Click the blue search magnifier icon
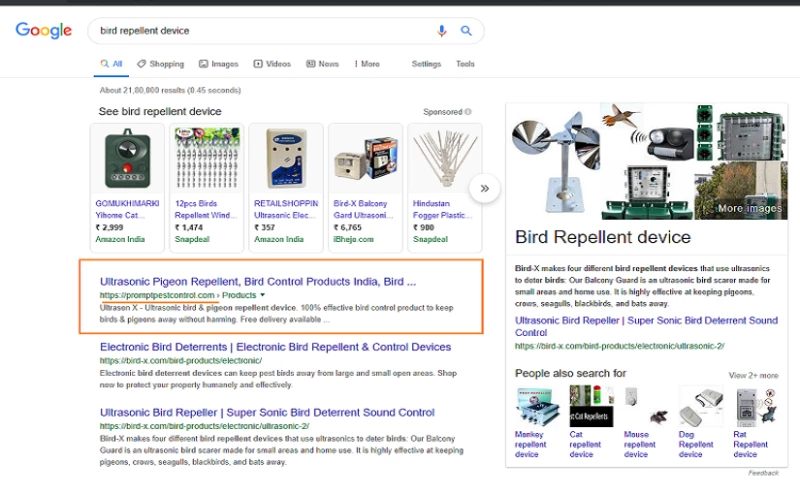Viewport: 800px width, 480px height. (466, 31)
